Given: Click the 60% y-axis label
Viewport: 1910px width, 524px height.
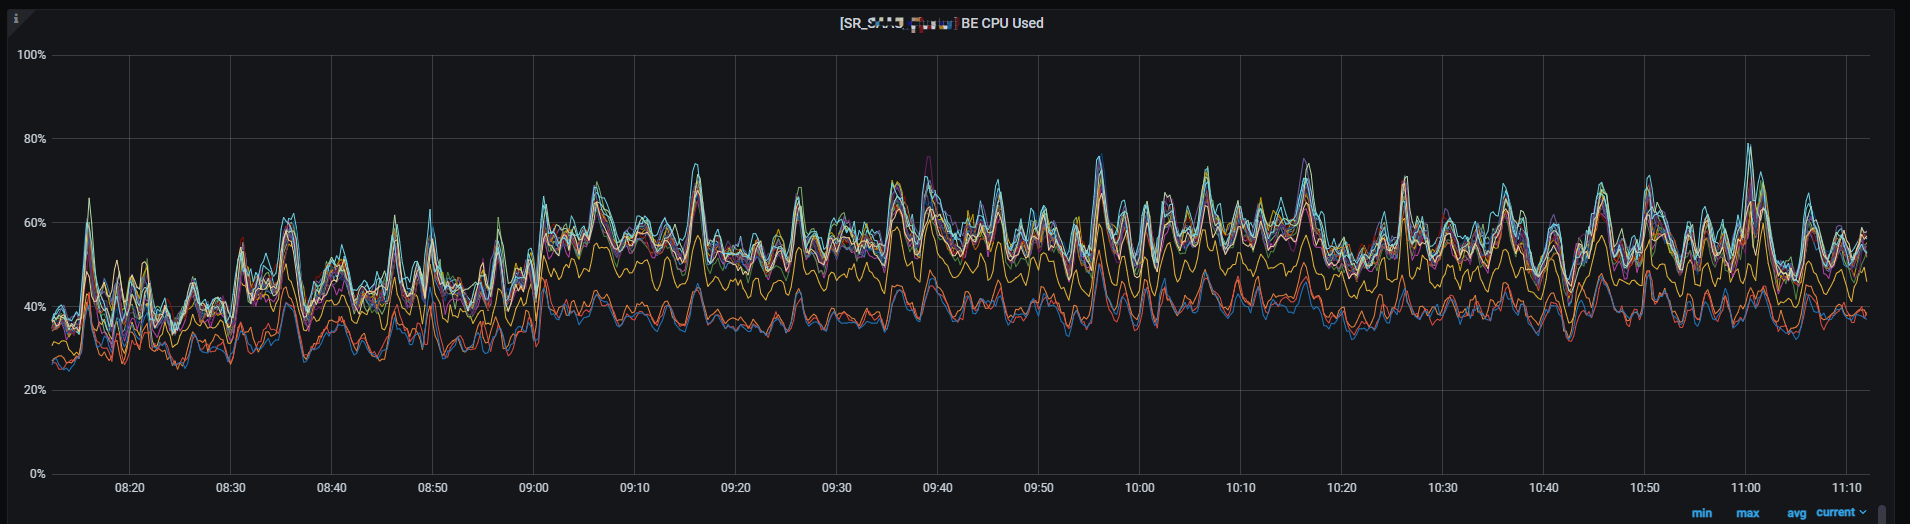Looking at the screenshot, I should (35, 223).
